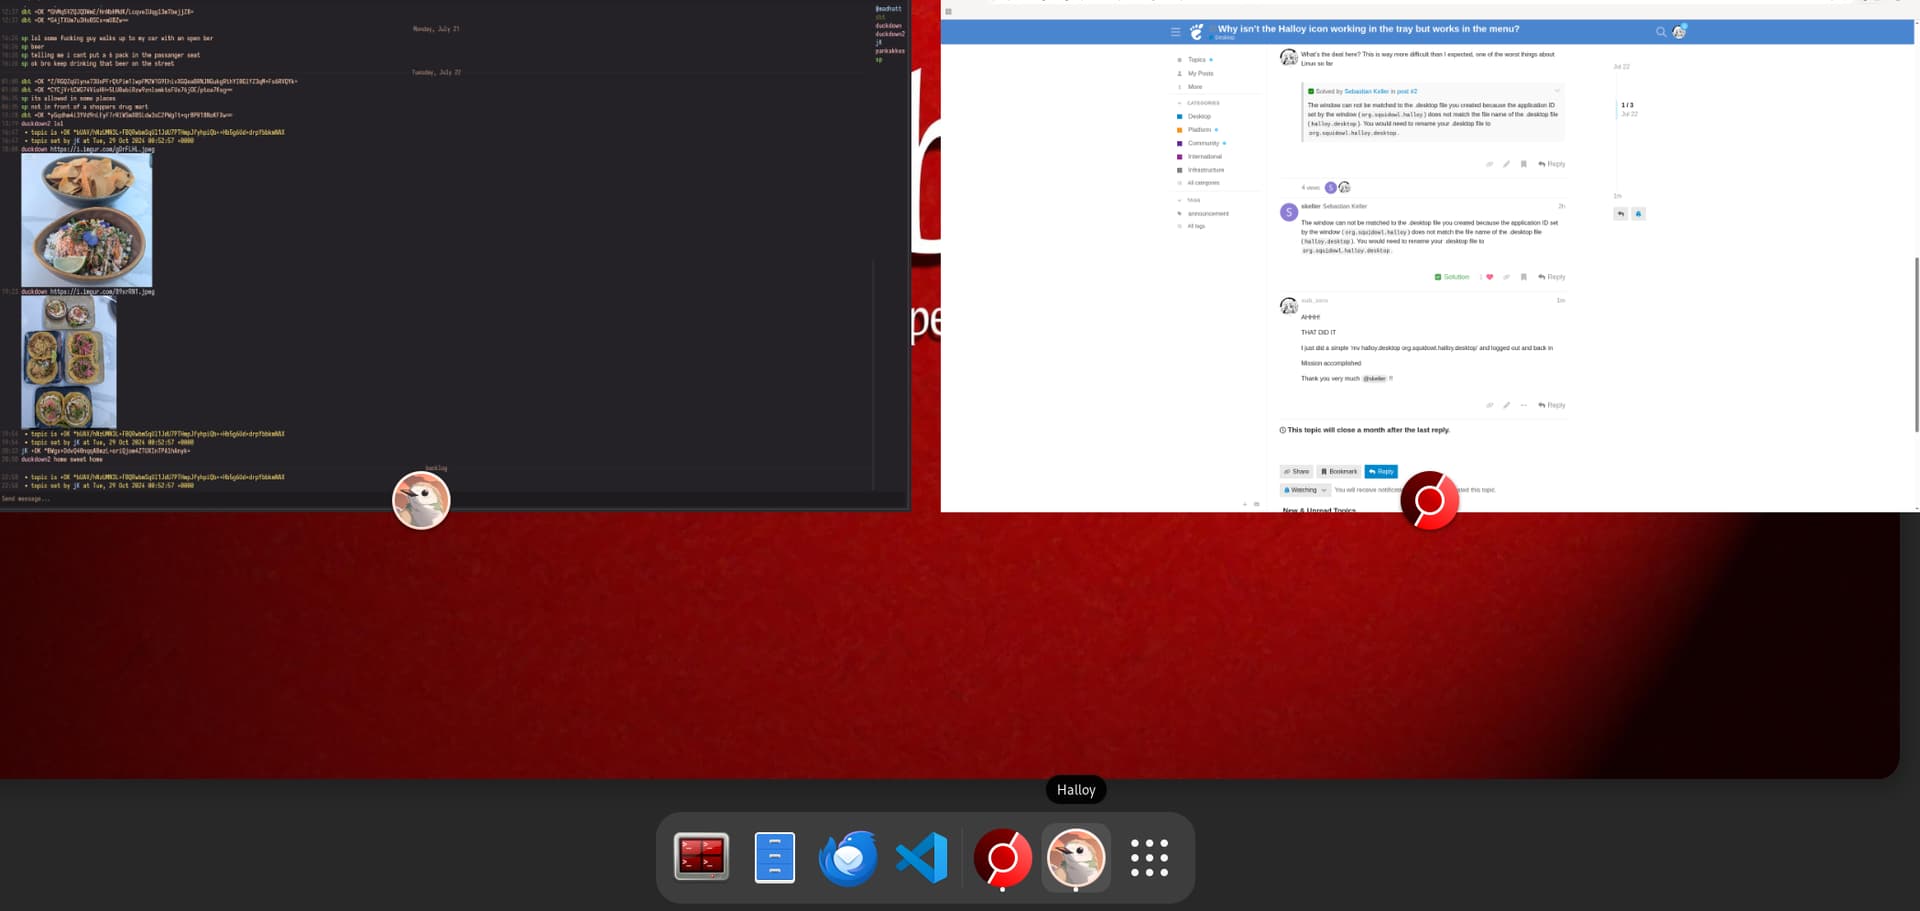Expand the More item in the forum sidebar
1920x911 pixels.
1194,87
